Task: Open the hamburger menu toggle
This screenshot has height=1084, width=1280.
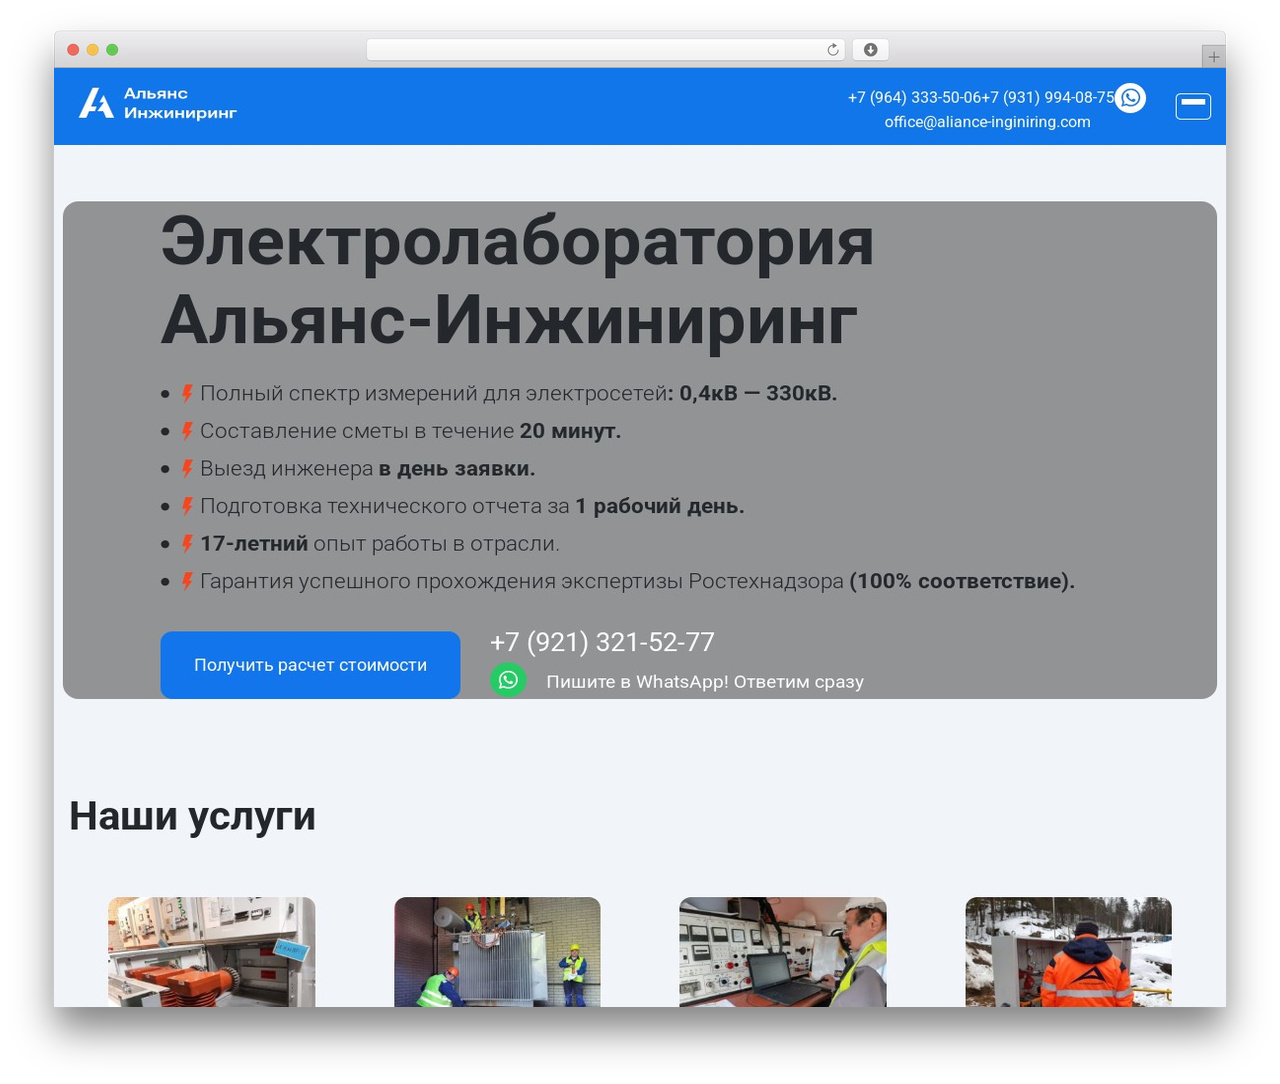Action: click(x=1193, y=106)
